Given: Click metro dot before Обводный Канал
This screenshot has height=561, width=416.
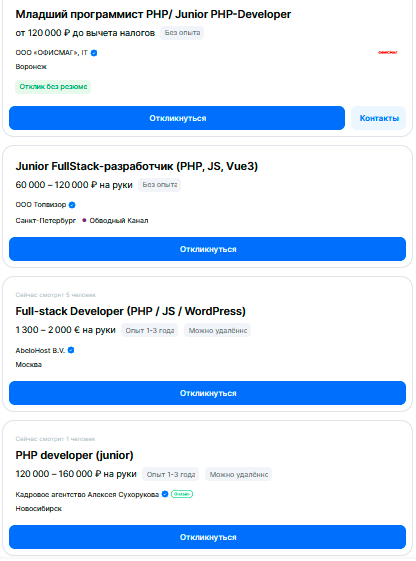Looking at the screenshot, I should 84,220.
